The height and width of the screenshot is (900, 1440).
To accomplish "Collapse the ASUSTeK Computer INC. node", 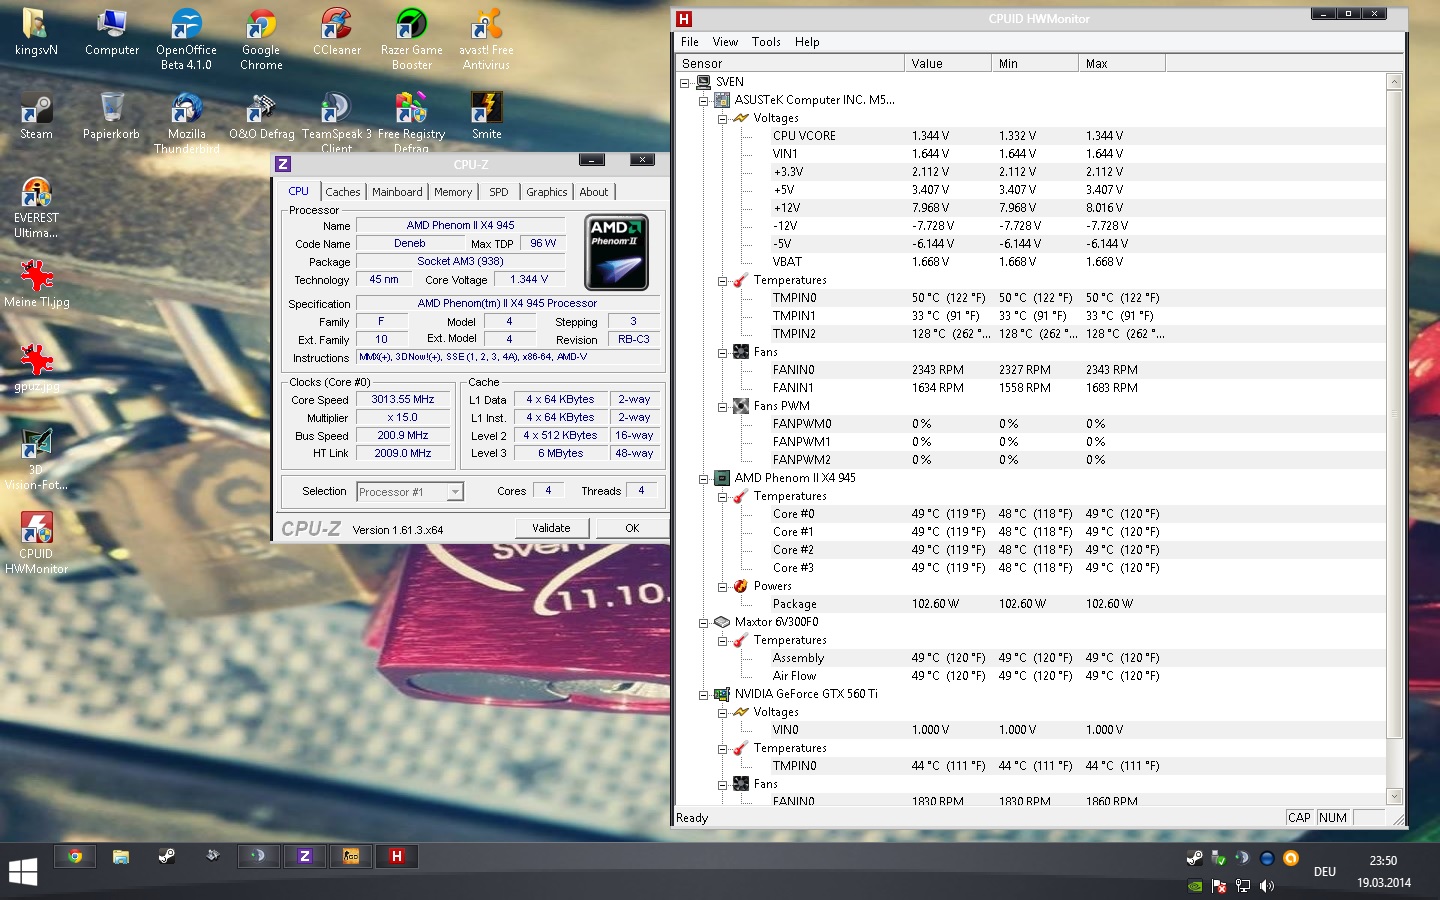I will click(x=703, y=100).
